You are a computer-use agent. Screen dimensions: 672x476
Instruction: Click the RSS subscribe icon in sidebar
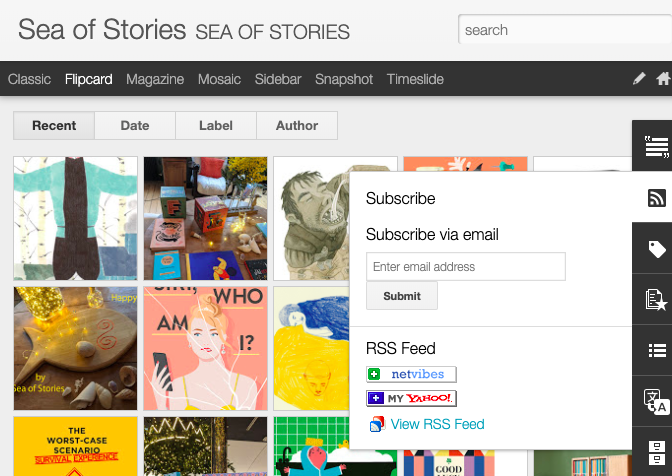coord(655,198)
